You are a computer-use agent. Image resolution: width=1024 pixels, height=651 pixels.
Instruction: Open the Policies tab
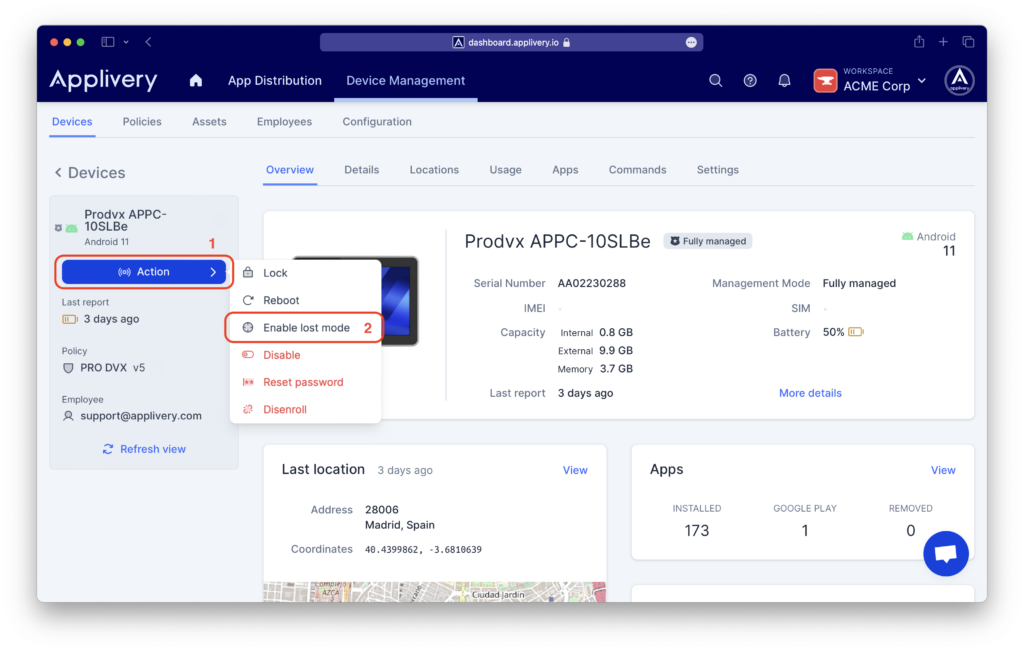coord(142,121)
